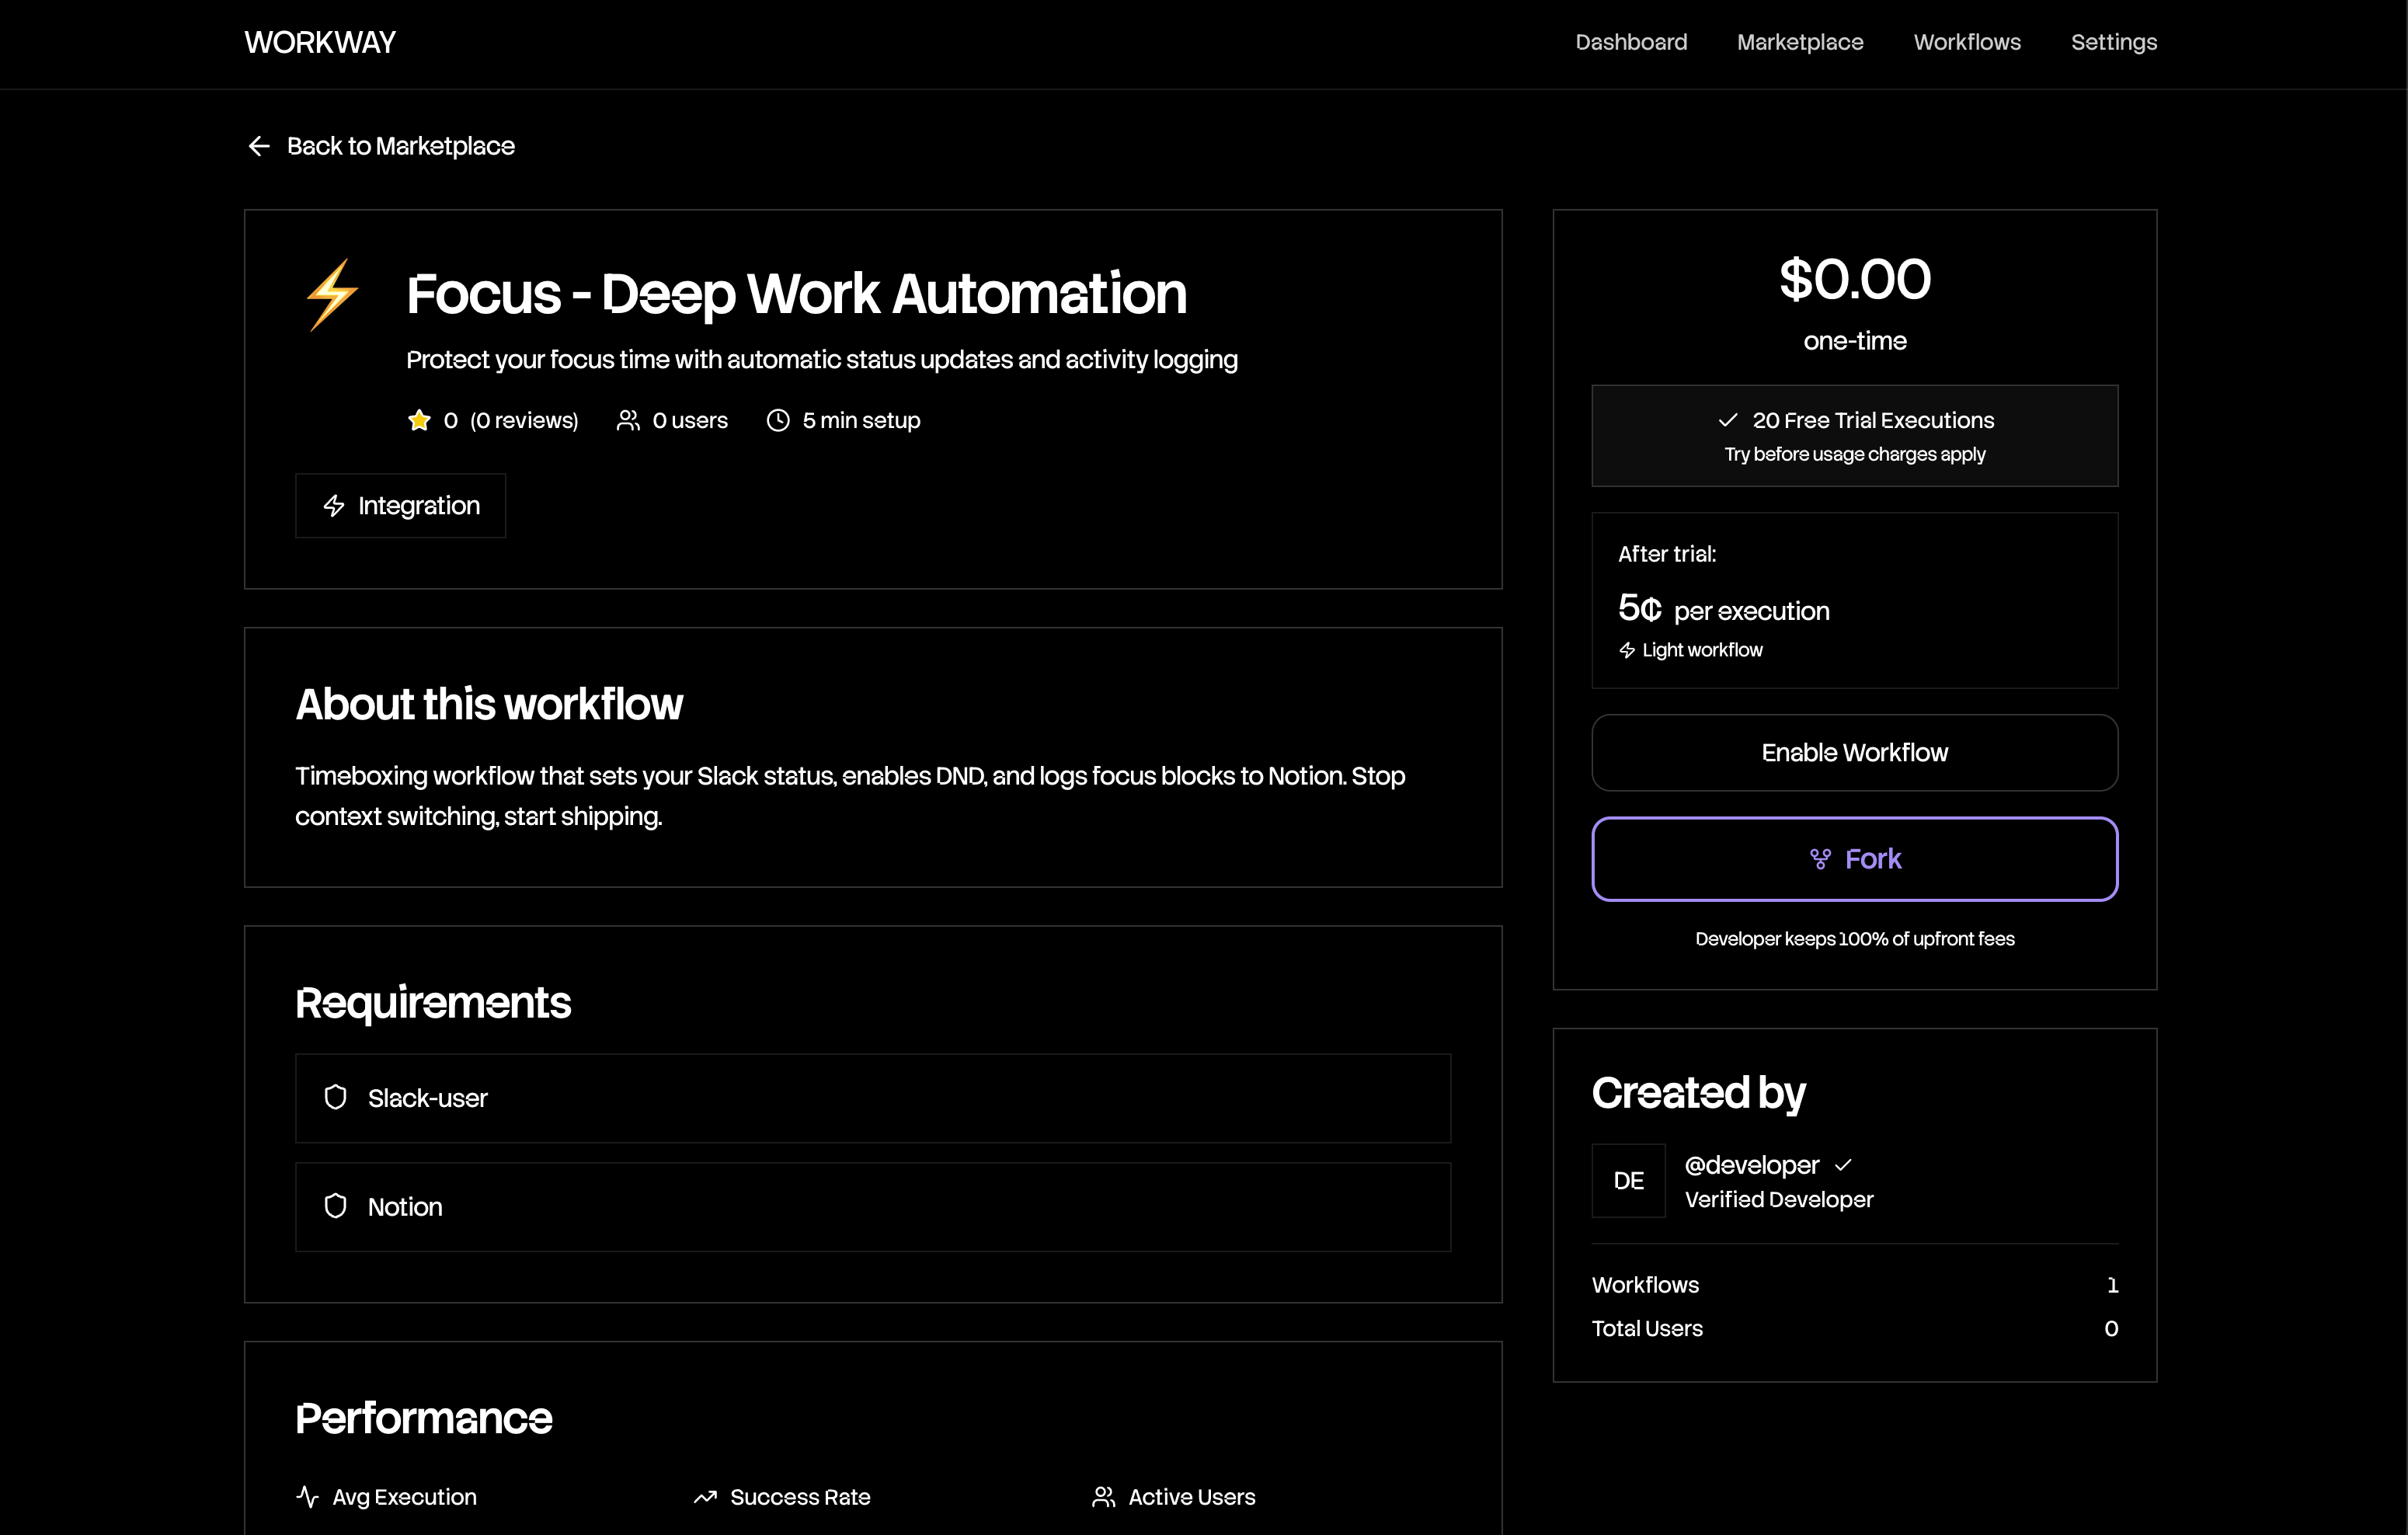2408x1535 pixels.
Task: Click the Back to Marketplace link
Action: pyautogui.click(x=400, y=146)
